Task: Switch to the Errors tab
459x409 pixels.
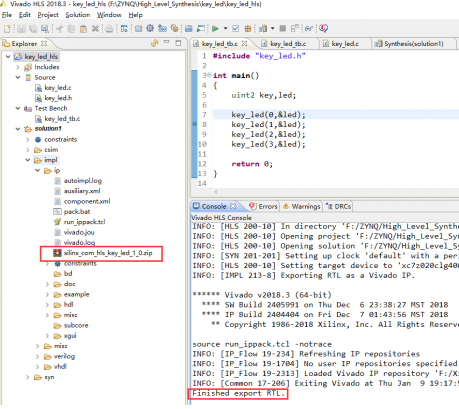Action: [264, 206]
